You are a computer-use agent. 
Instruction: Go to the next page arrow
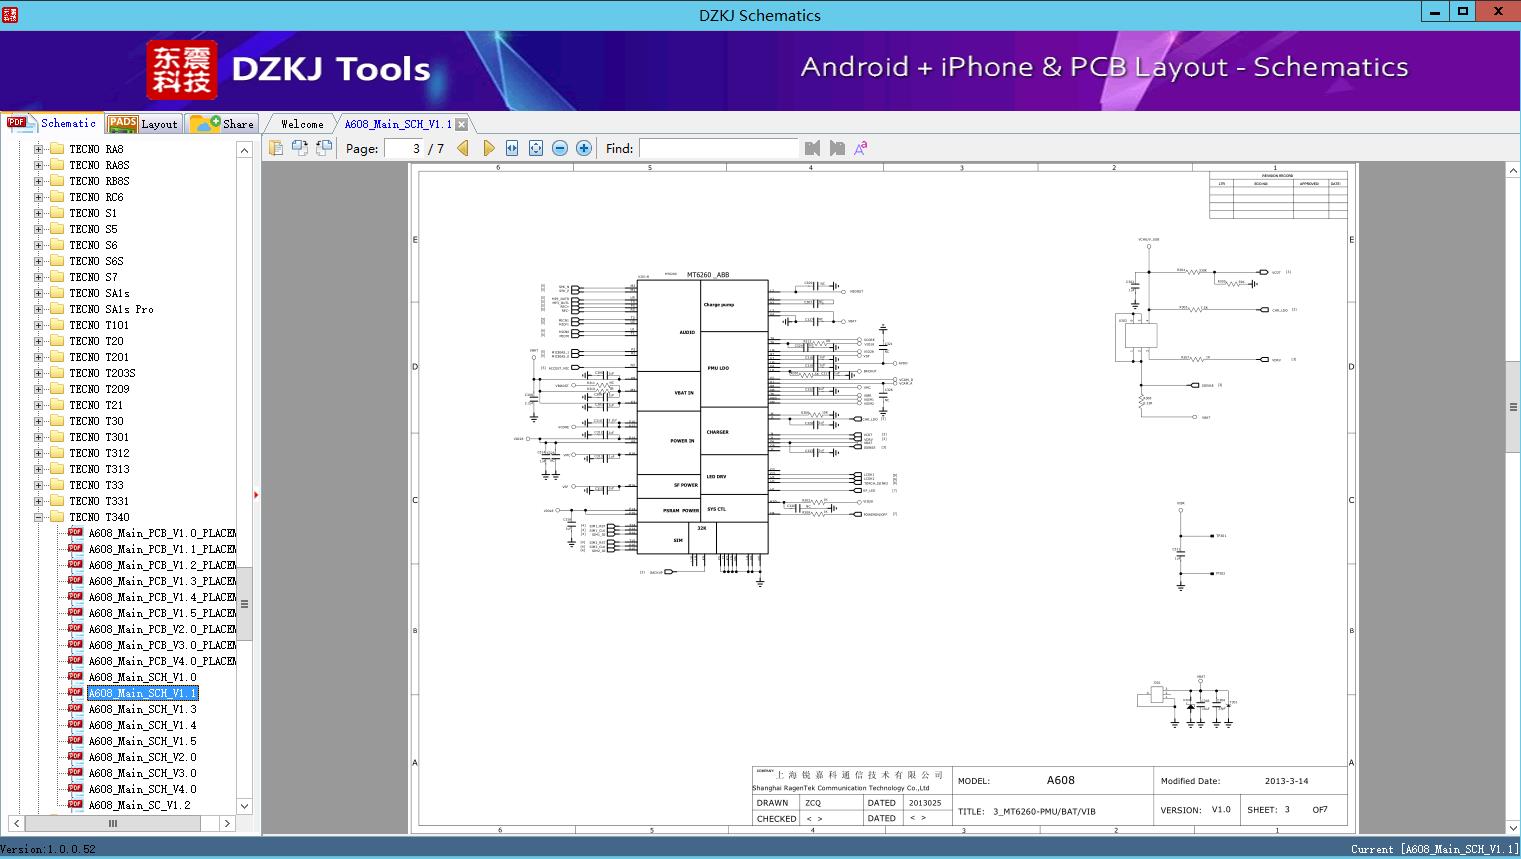488,148
